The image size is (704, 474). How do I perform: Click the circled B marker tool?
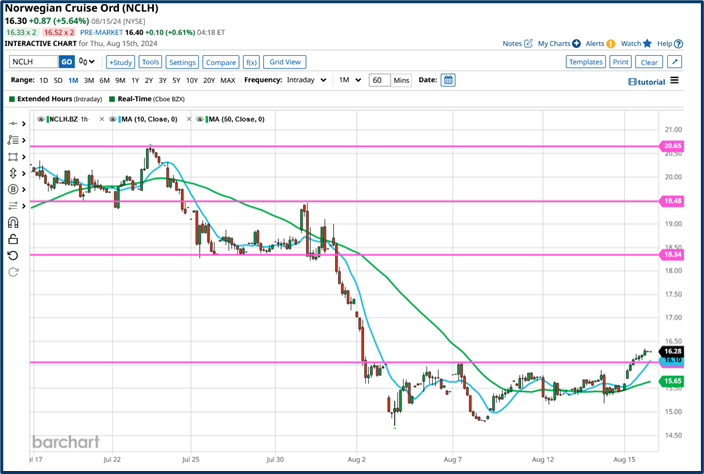[13, 189]
